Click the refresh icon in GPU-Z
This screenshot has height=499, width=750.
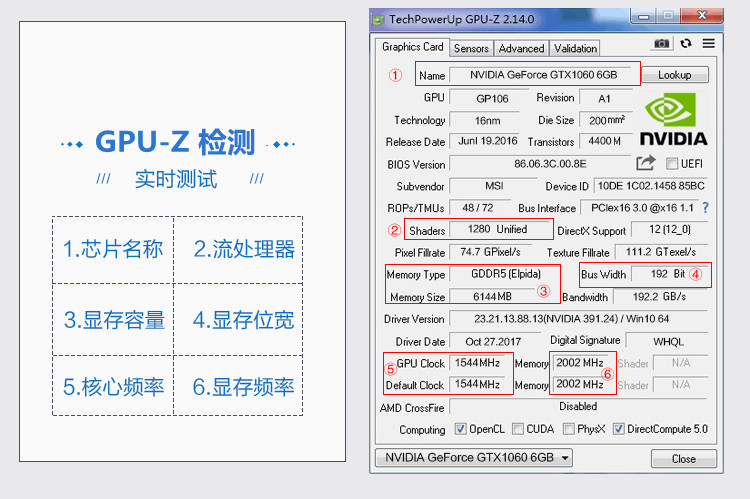click(686, 44)
